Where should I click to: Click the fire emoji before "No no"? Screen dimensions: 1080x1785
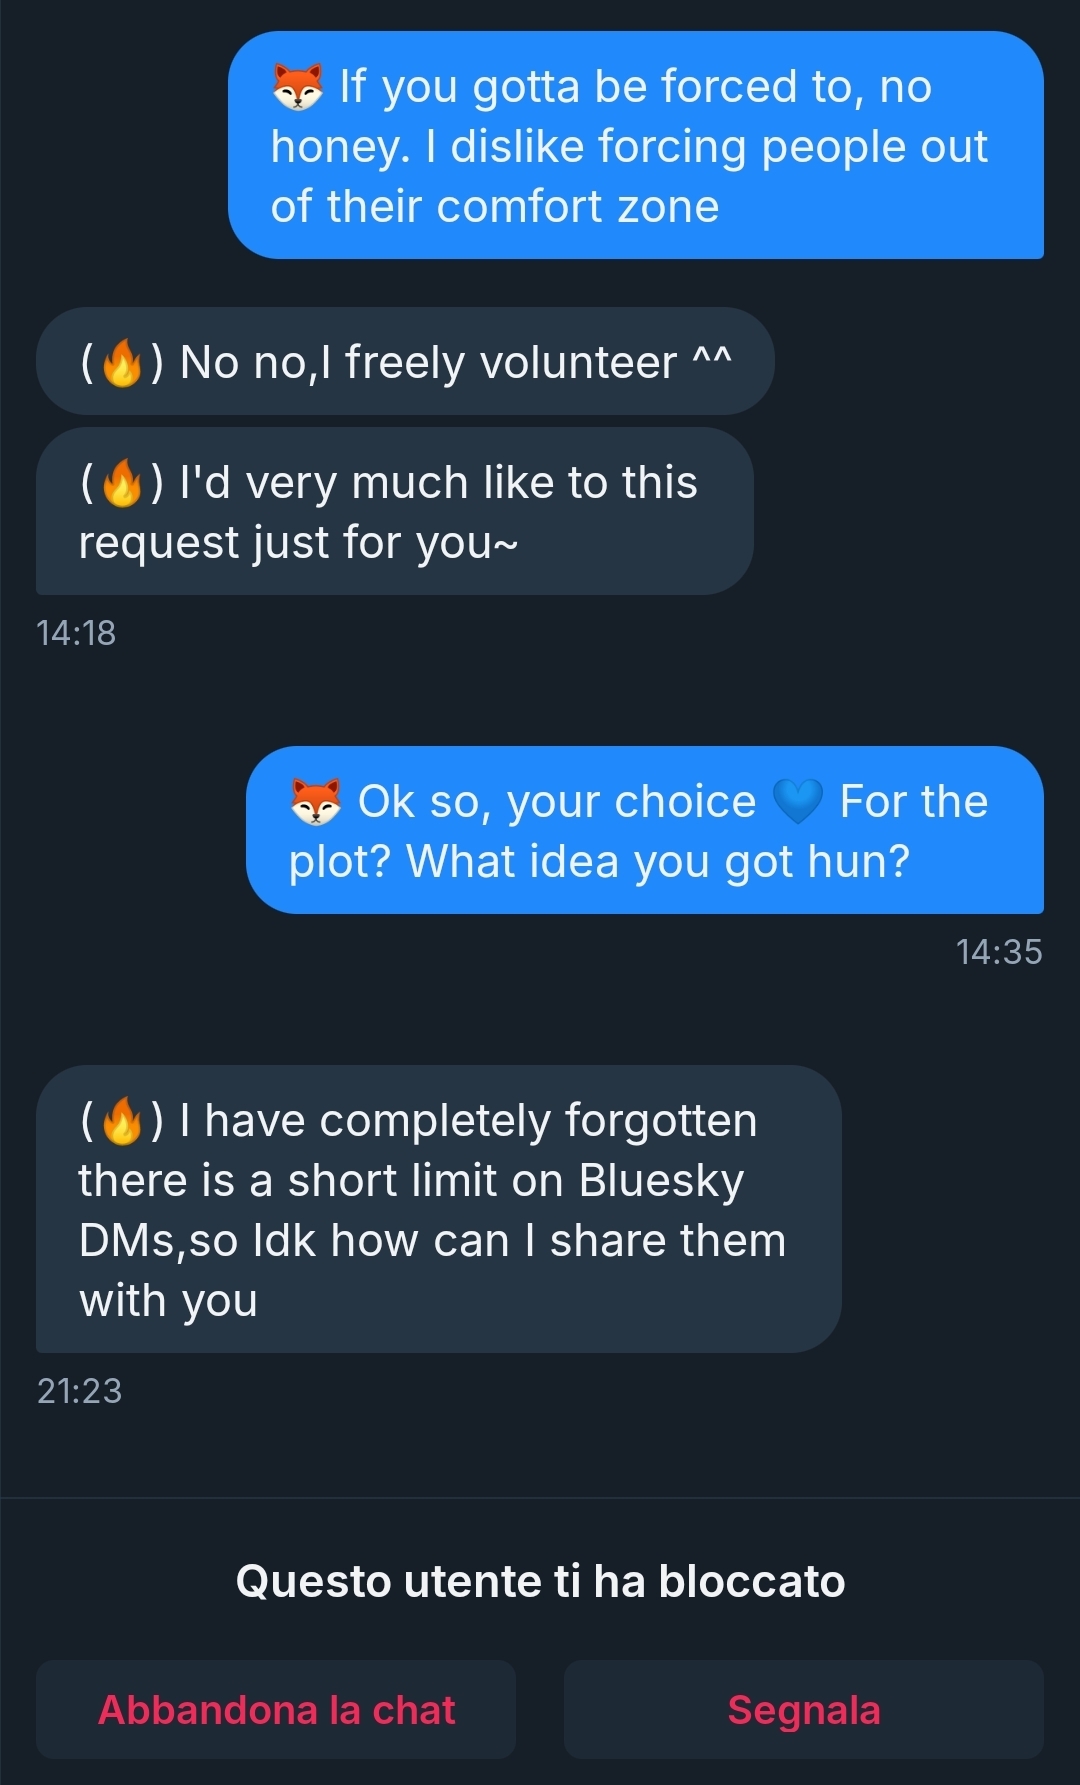click(122, 363)
